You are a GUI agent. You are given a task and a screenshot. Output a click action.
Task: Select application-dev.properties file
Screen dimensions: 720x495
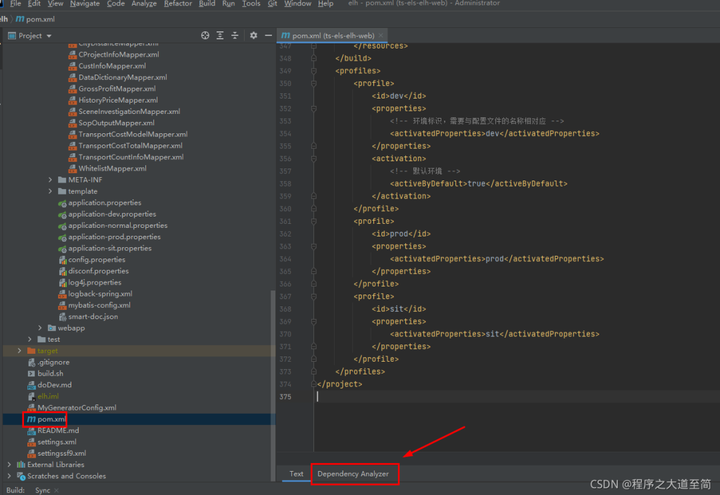(x=112, y=214)
